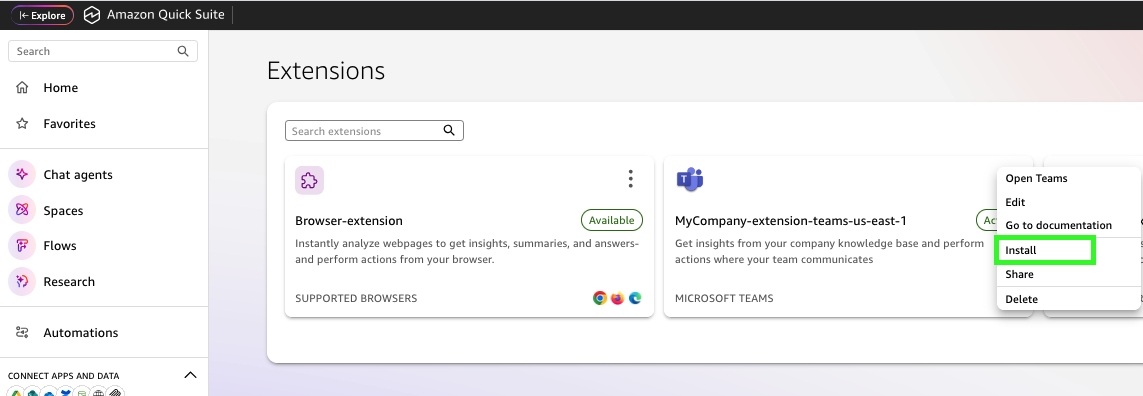Click the Research icon
This screenshot has width=1143, height=396.
(x=22, y=282)
